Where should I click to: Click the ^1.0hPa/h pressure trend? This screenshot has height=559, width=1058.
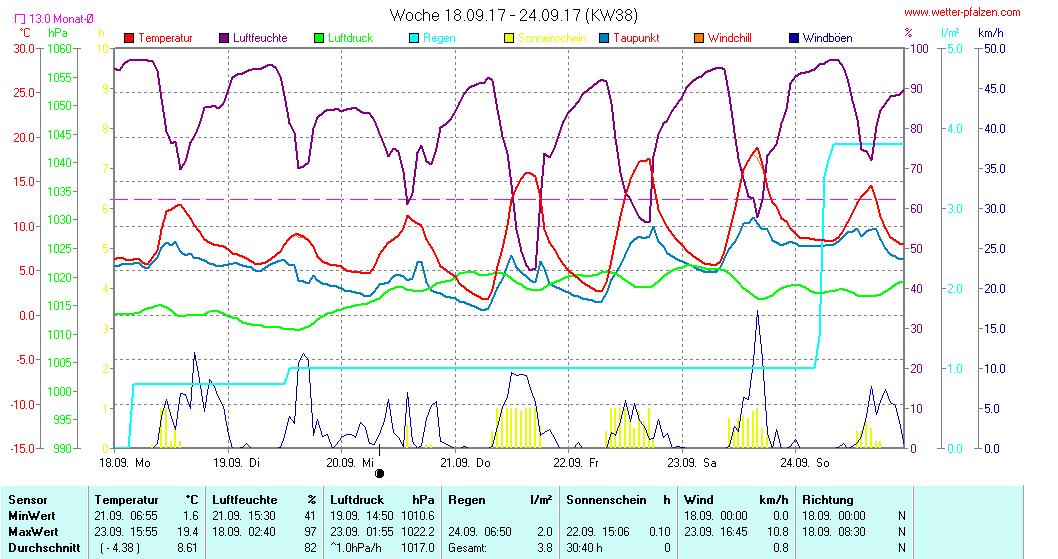[x=356, y=548]
